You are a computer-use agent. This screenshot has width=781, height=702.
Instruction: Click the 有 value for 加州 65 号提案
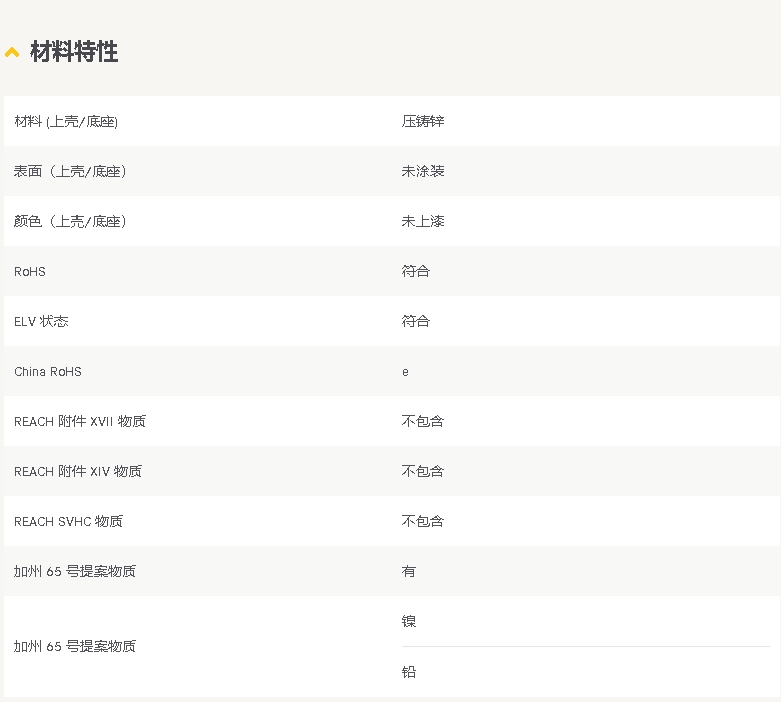(409, 571)
